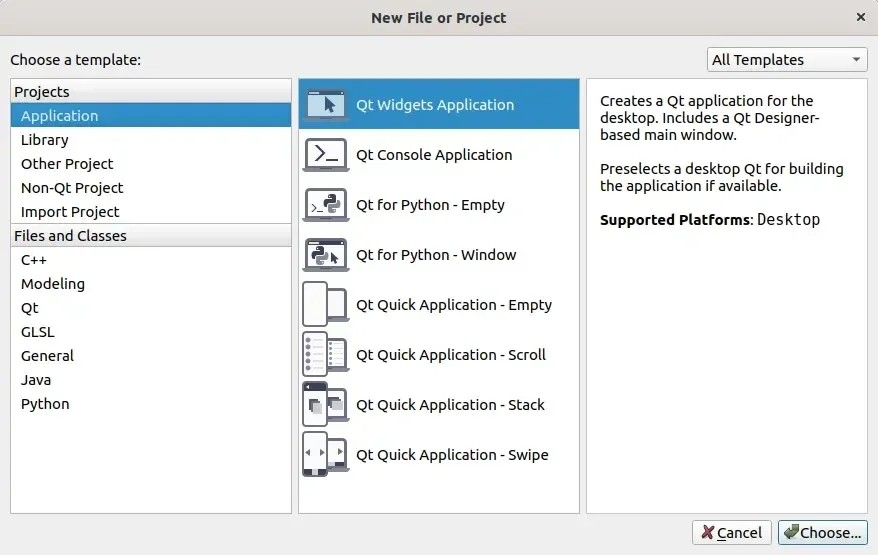Select the Qt Quick Application - Swipe icon

coord(326,454)
